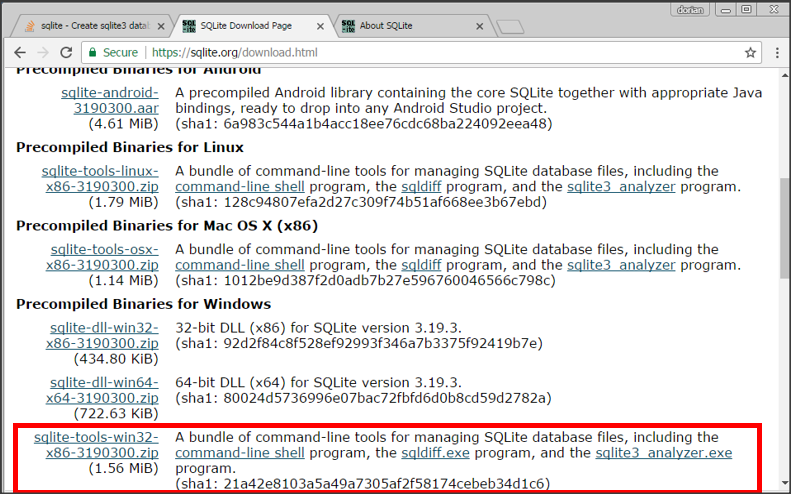Switch to the About SQLite tab
The height and width of the screenshot is (494, 791).
point(409,26)
